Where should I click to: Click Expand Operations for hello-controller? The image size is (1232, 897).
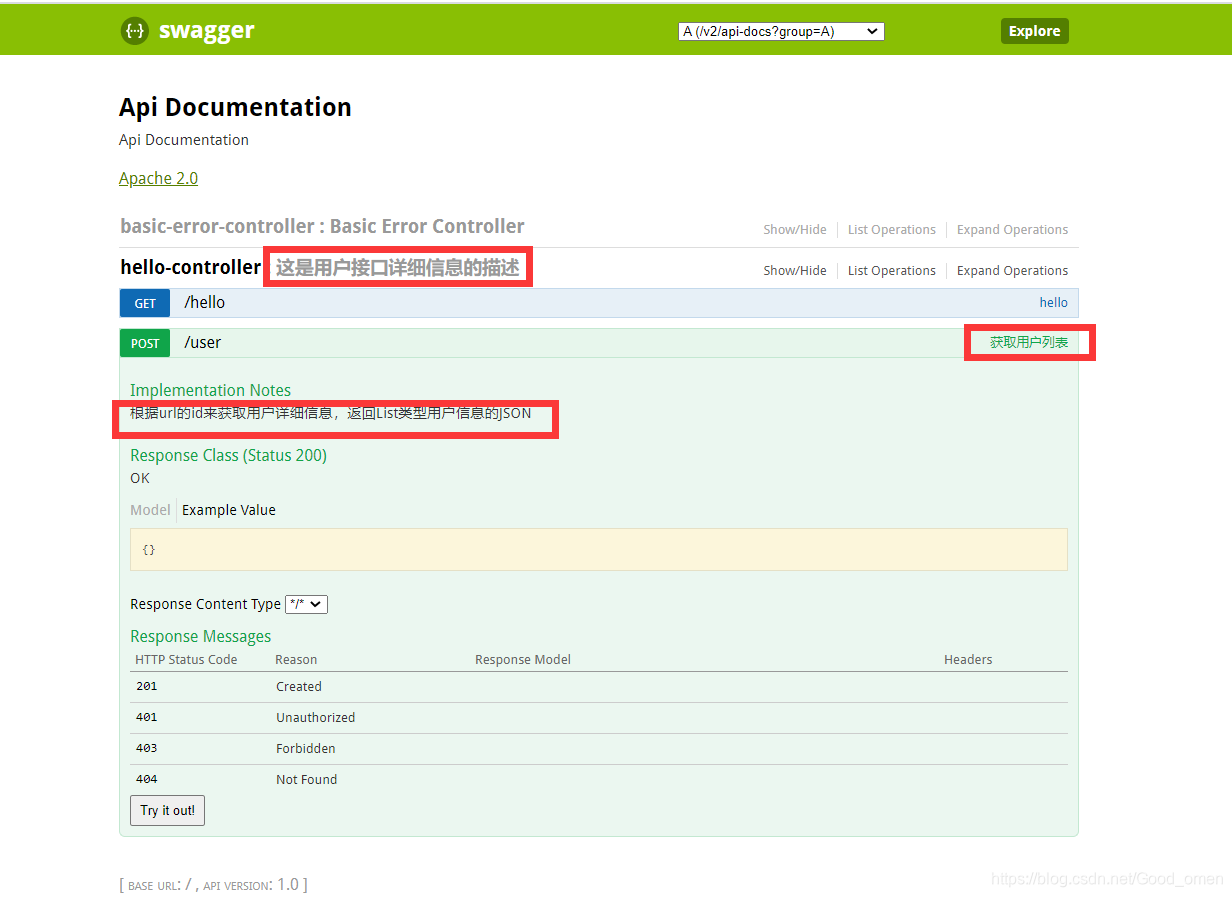1012,270
